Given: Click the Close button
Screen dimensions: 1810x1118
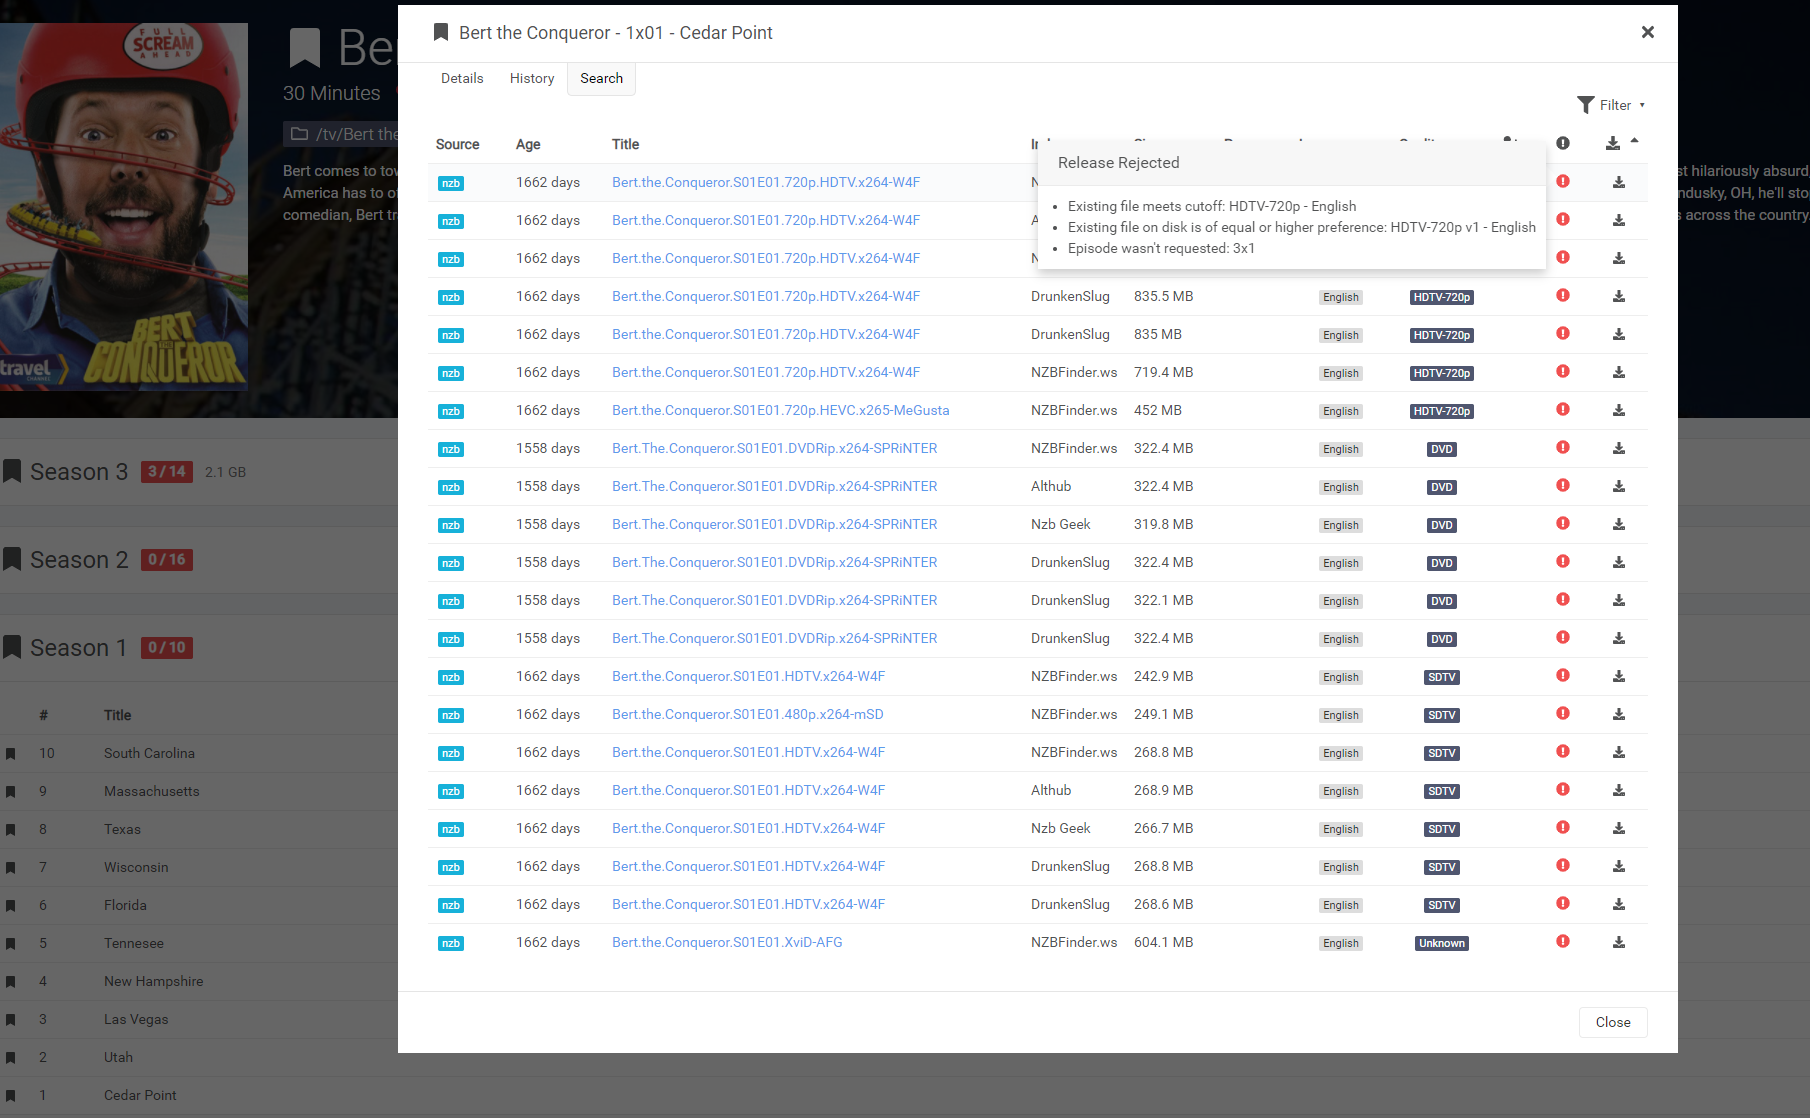Looking at the screenshot, I should [x=1612, y=1021].
